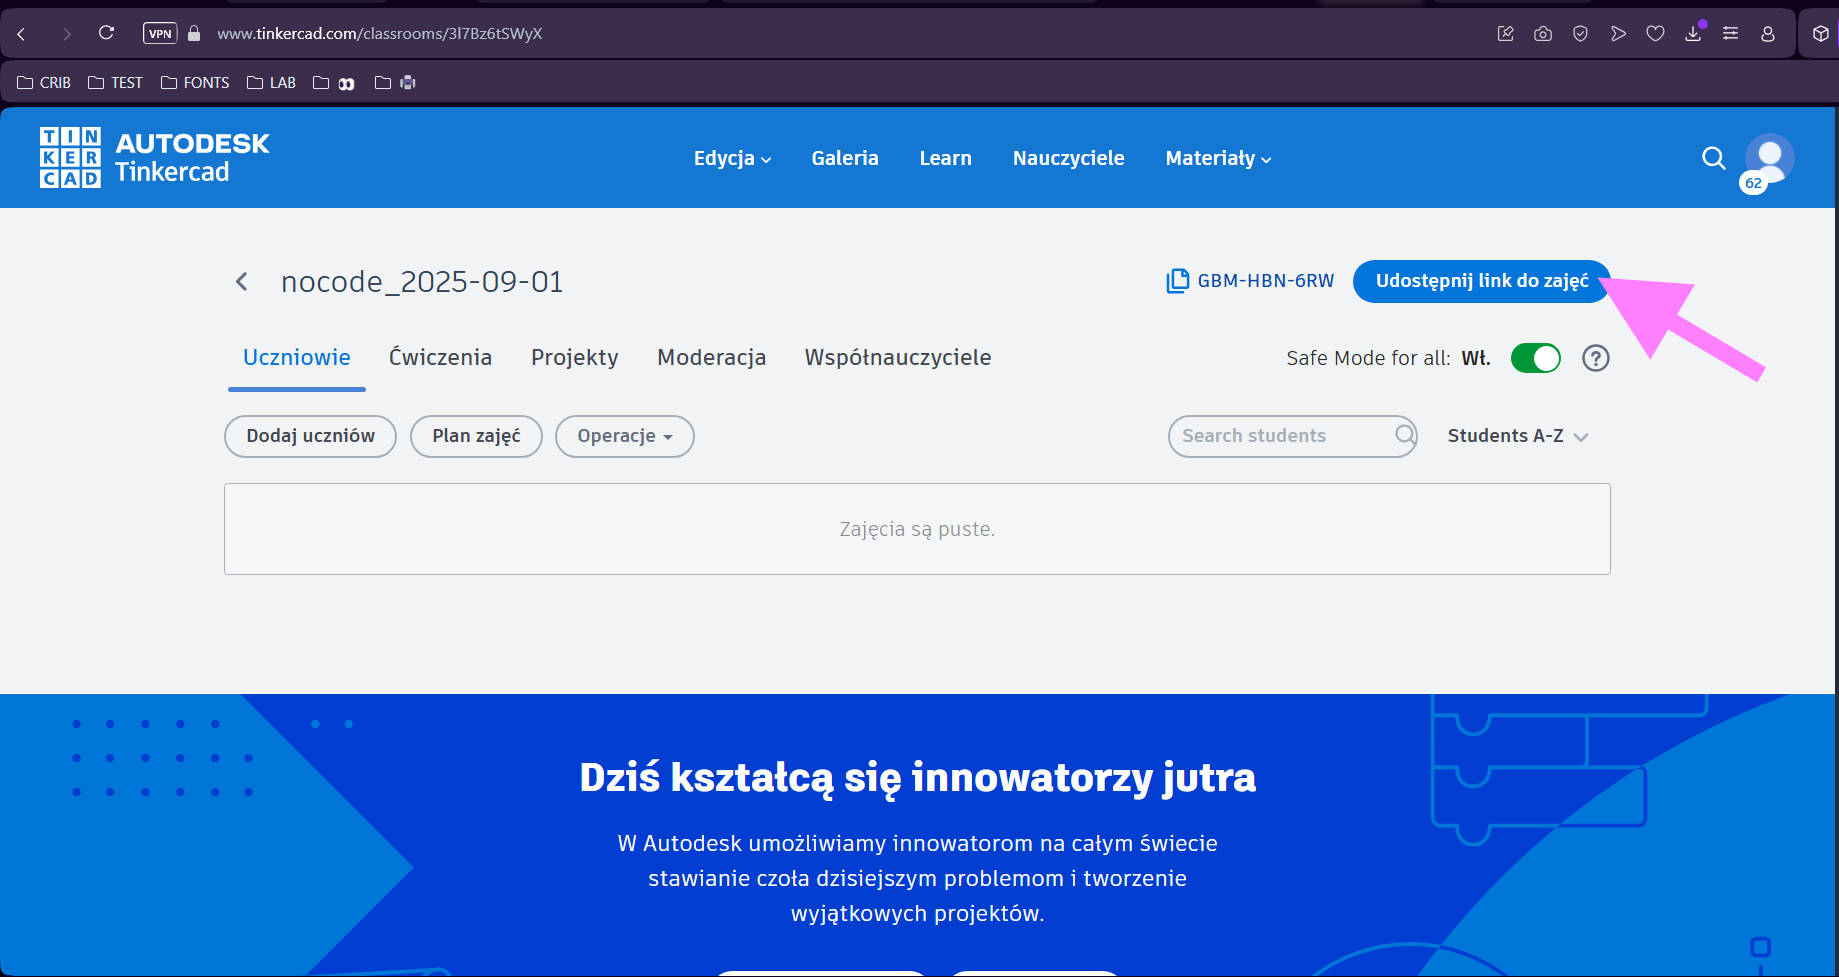Open the Safe Mode help question mark
Image resolution: width=1839 pixels, height=977 pixels.
1595,358
